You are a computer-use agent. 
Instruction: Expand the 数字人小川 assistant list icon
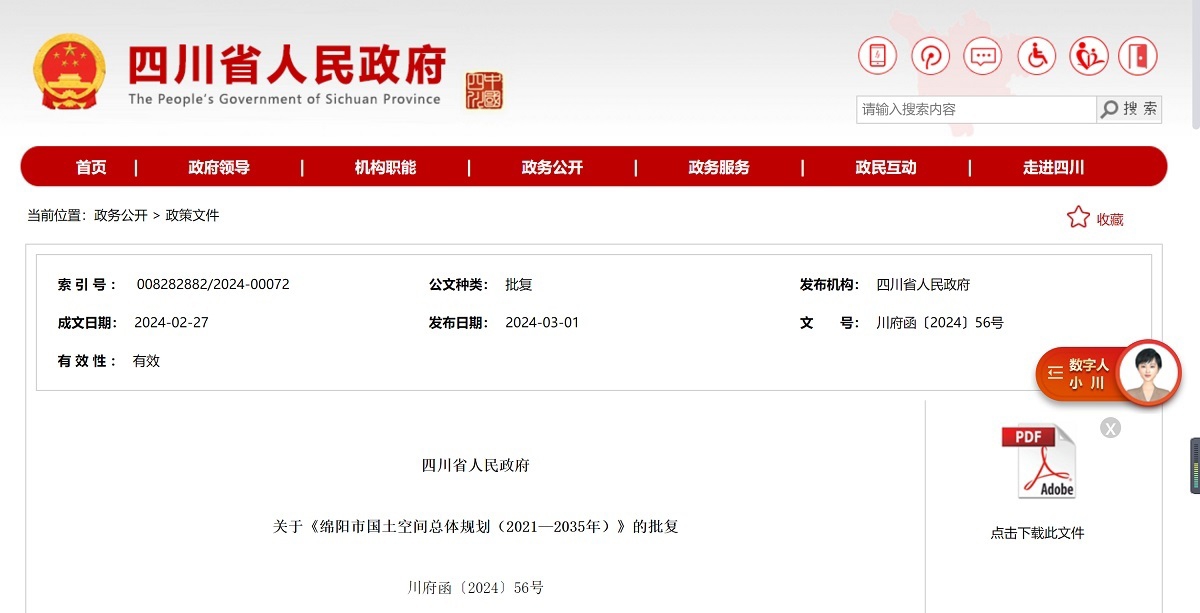[x=1054, y=373]
